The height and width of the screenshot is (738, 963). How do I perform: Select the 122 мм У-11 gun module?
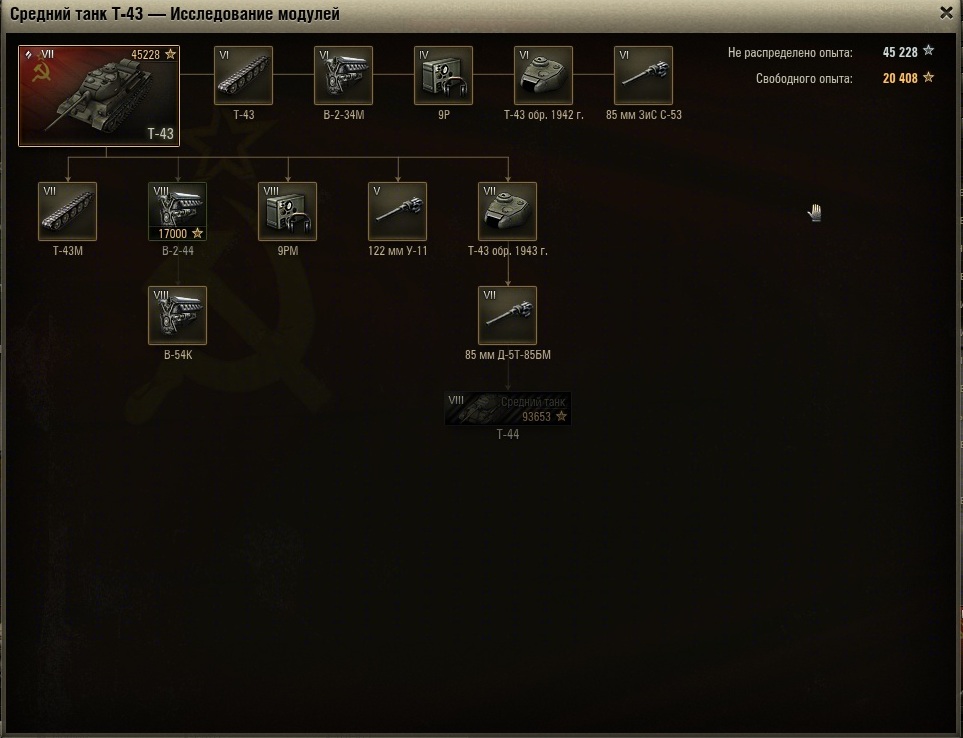tap(398, 211)
